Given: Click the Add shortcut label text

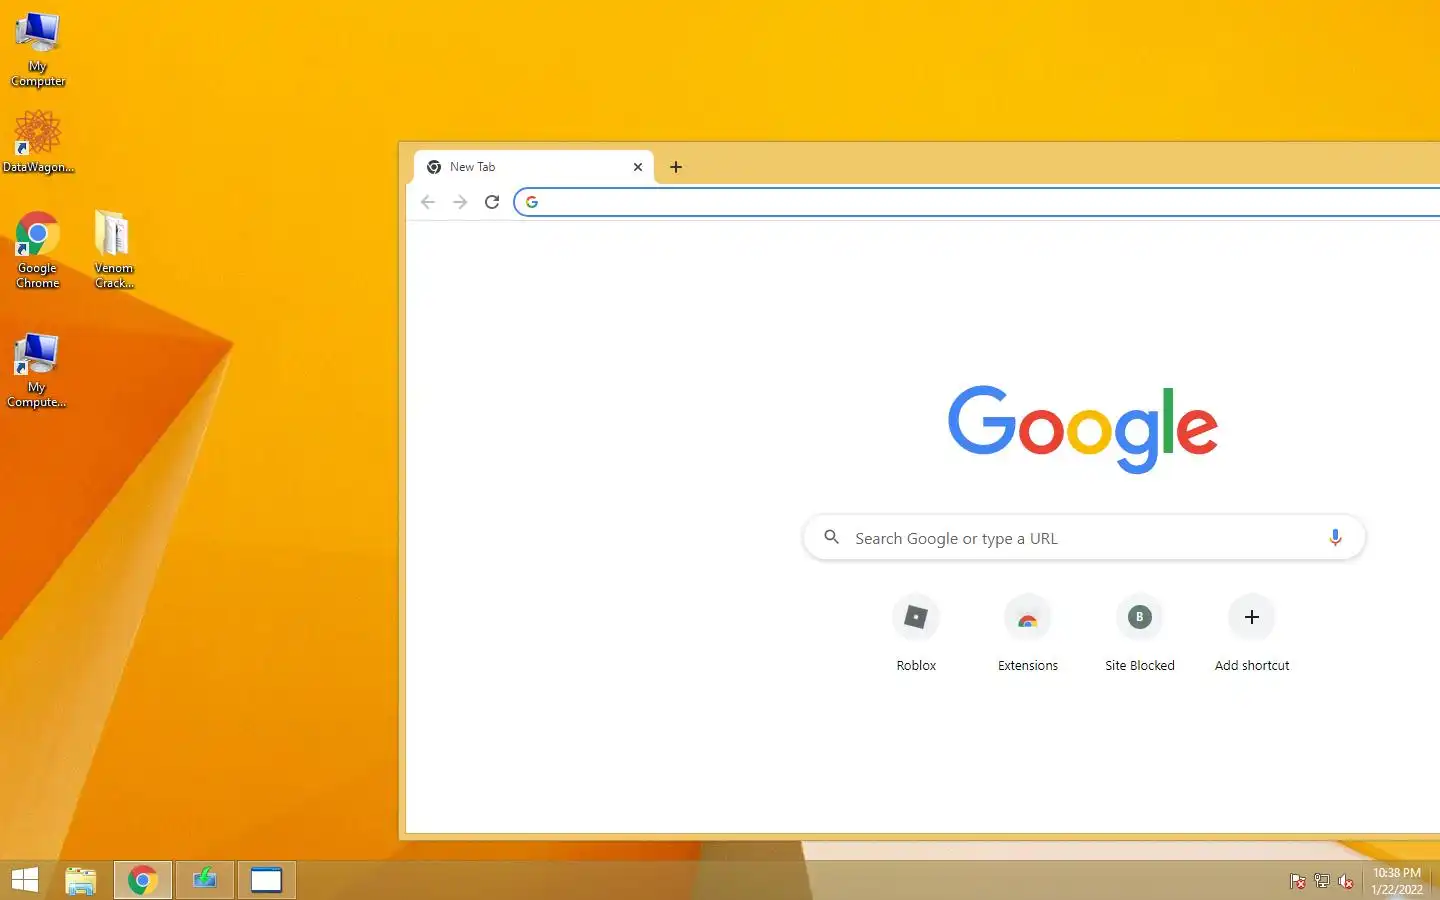Looking at the screenshot, I should pos(1252,666).
